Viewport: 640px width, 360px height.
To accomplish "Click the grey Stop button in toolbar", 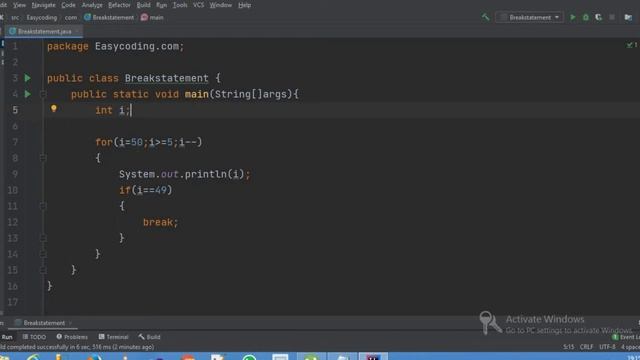I will [x=612, y=17].
